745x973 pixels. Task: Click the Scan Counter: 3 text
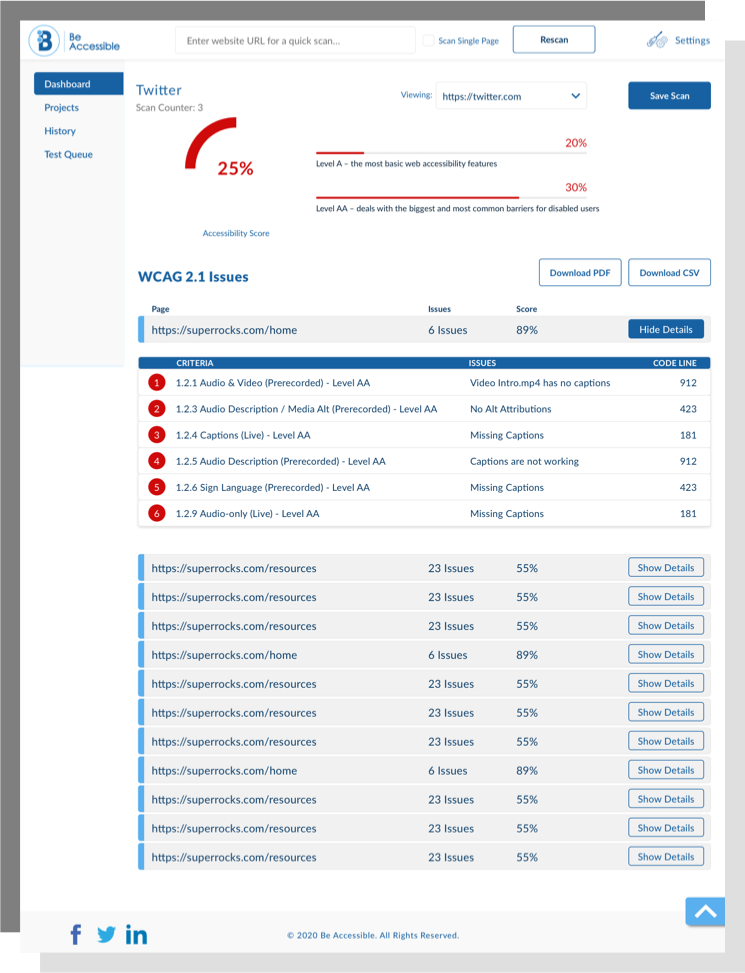(169, 107)
